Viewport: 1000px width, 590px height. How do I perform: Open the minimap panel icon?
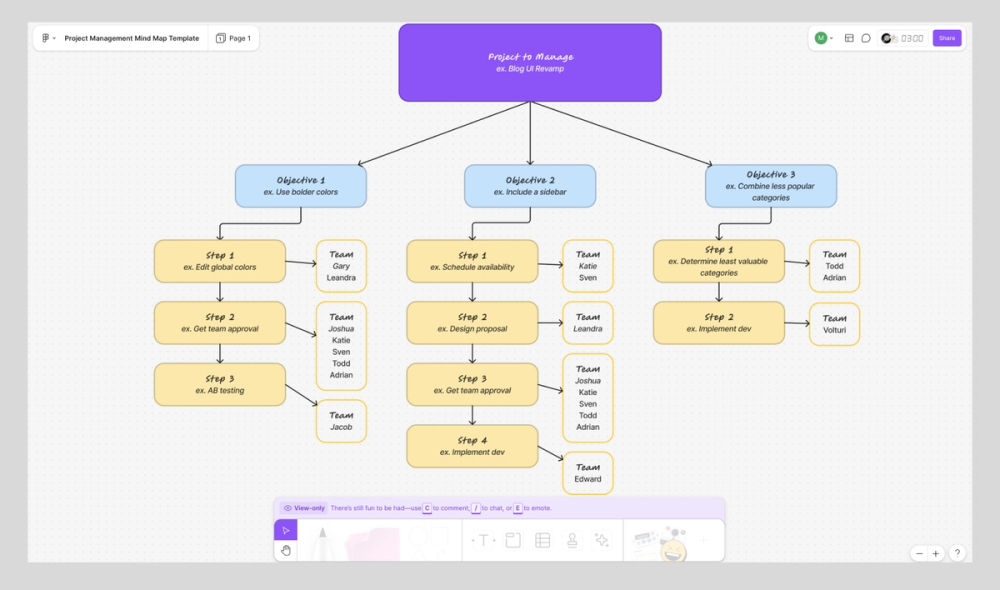[849, 38]
